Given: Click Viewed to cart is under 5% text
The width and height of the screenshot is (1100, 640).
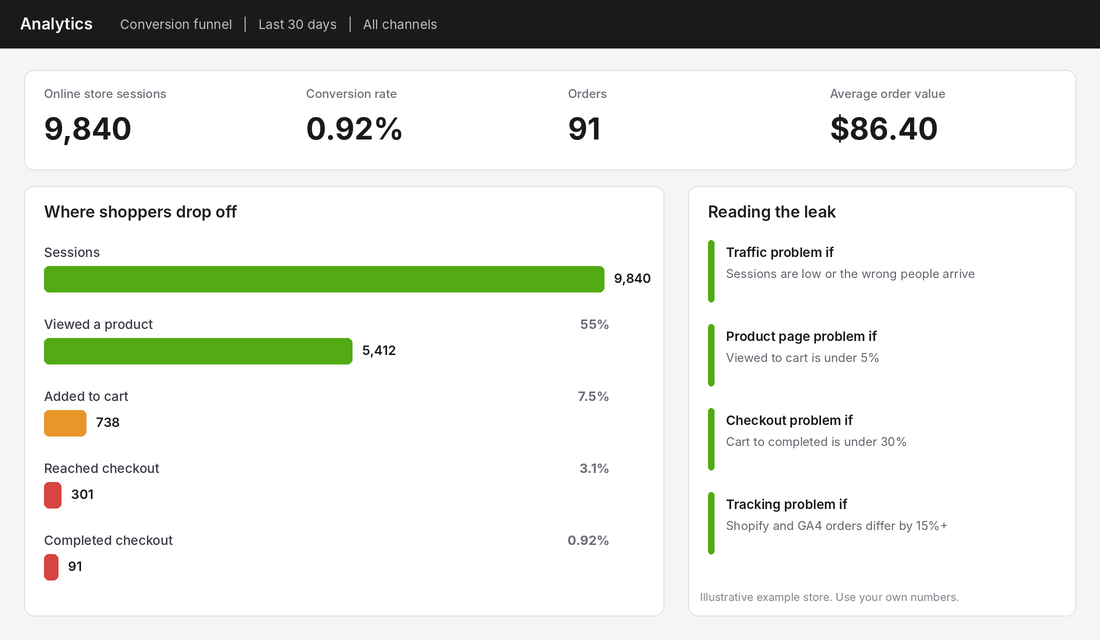Looking at the screenshot, I should coord(803,358).
